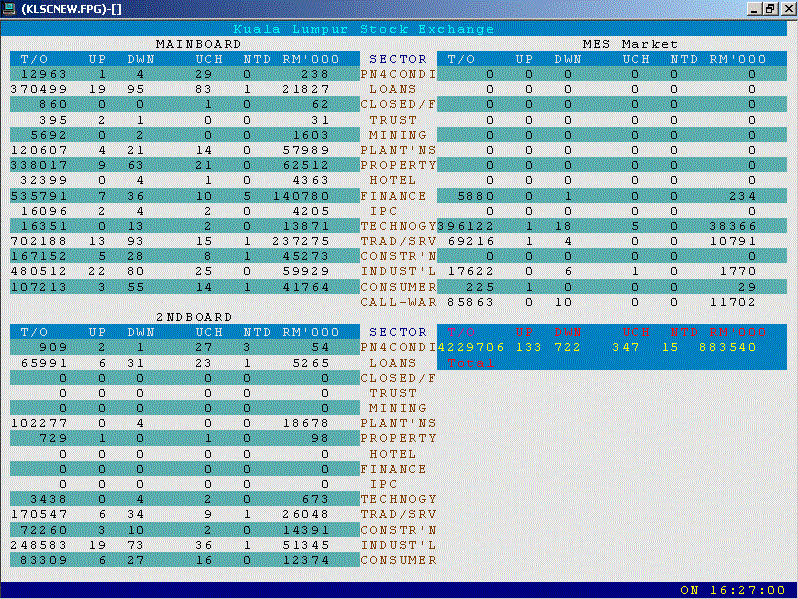Click 2ndboard LOANS turnover 65991
The width and height of the screenshot is (798, 599).
pos(44,363)
